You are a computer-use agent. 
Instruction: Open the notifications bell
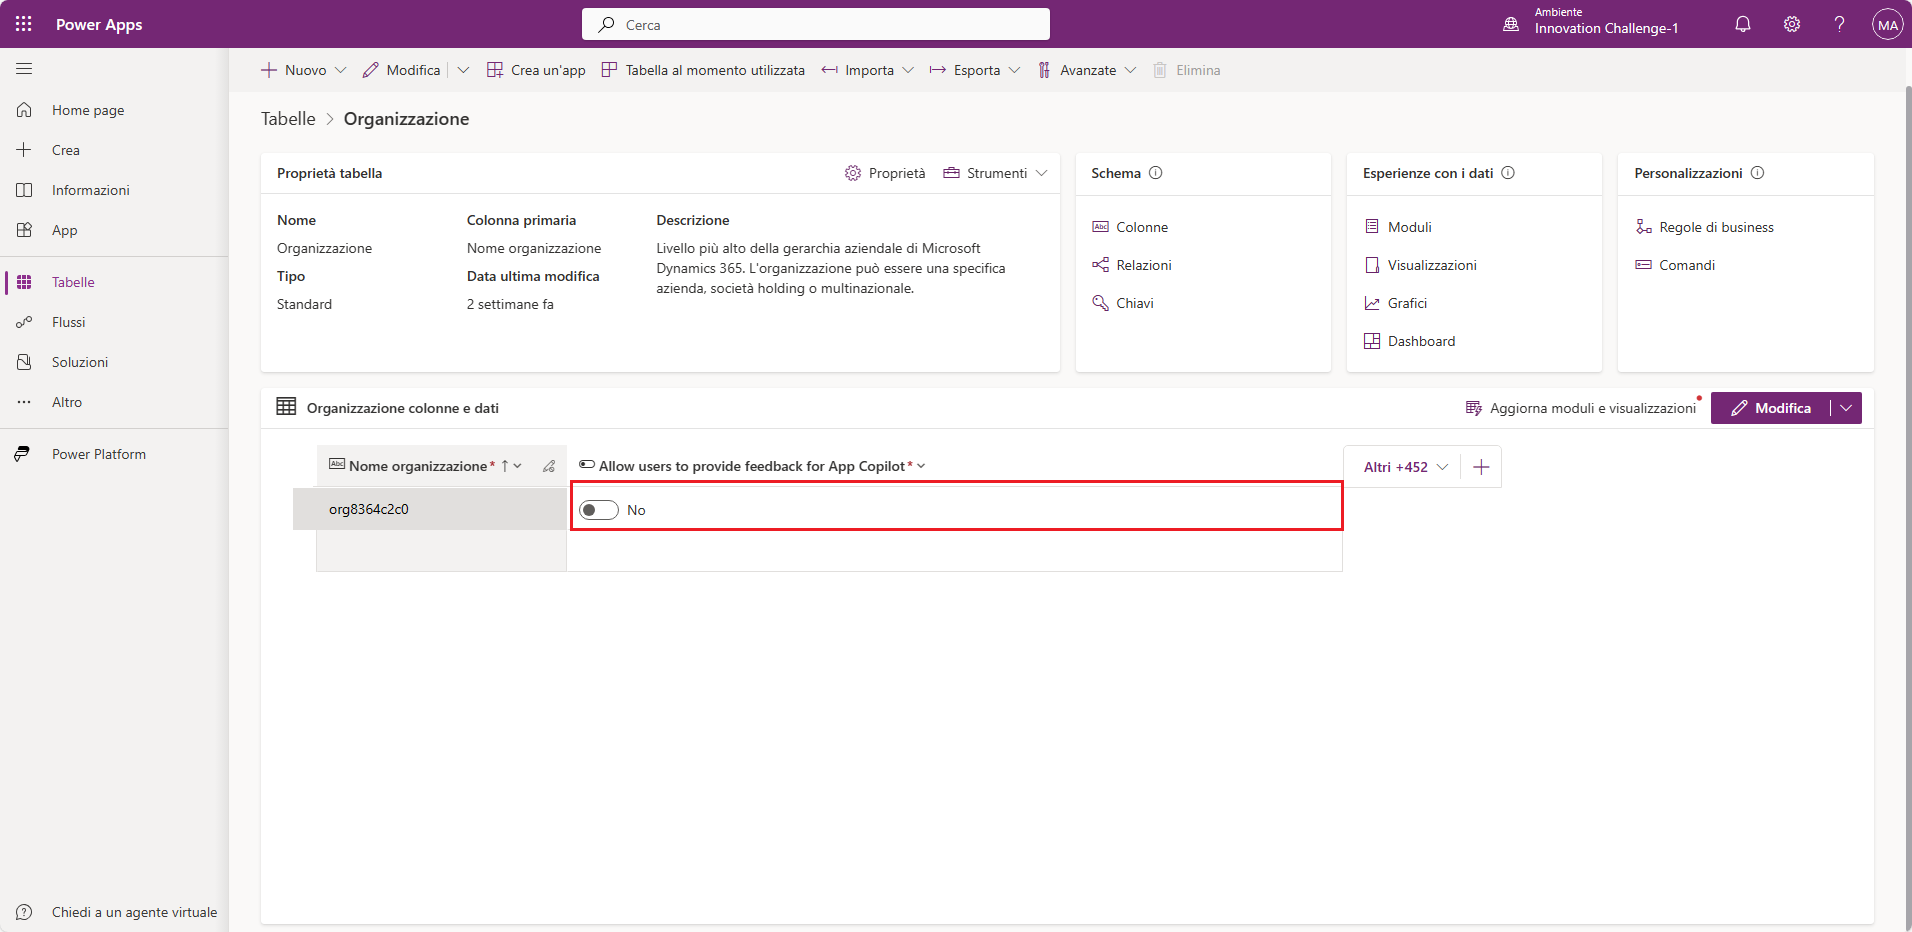1743,24
